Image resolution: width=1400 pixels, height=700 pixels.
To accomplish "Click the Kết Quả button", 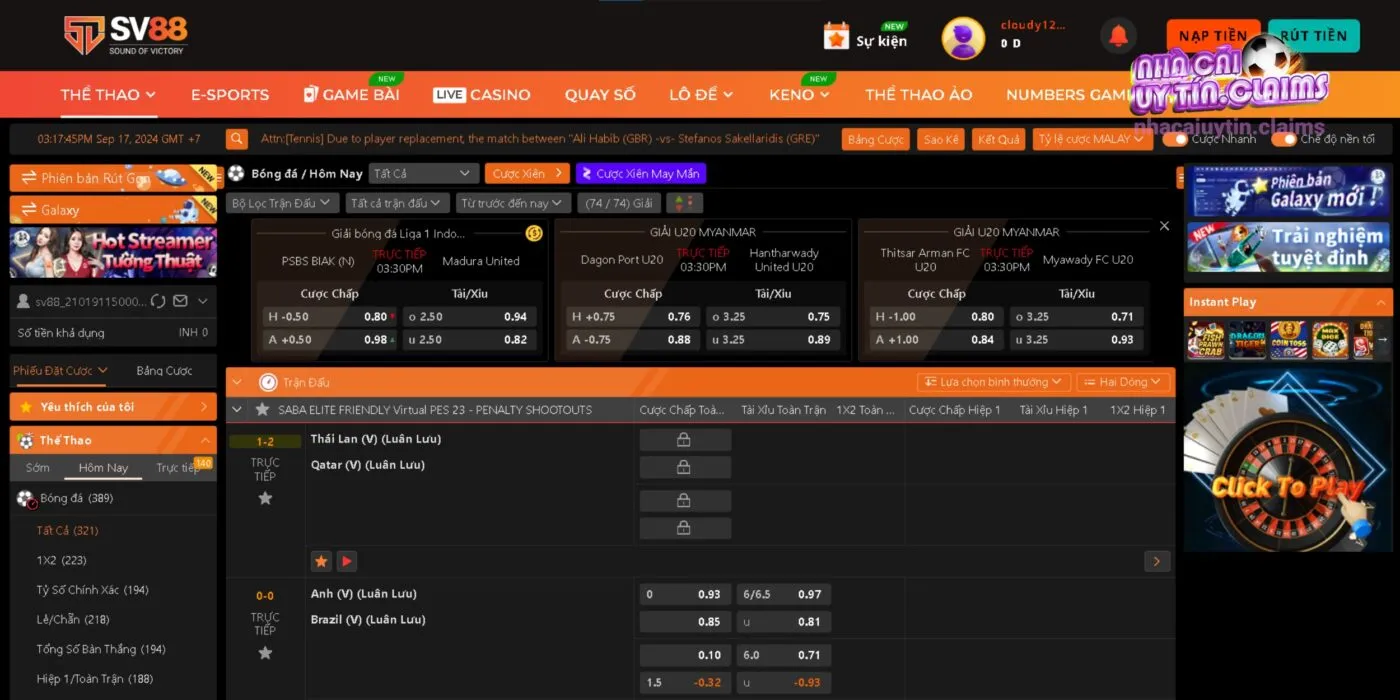I will coord(998,139).
